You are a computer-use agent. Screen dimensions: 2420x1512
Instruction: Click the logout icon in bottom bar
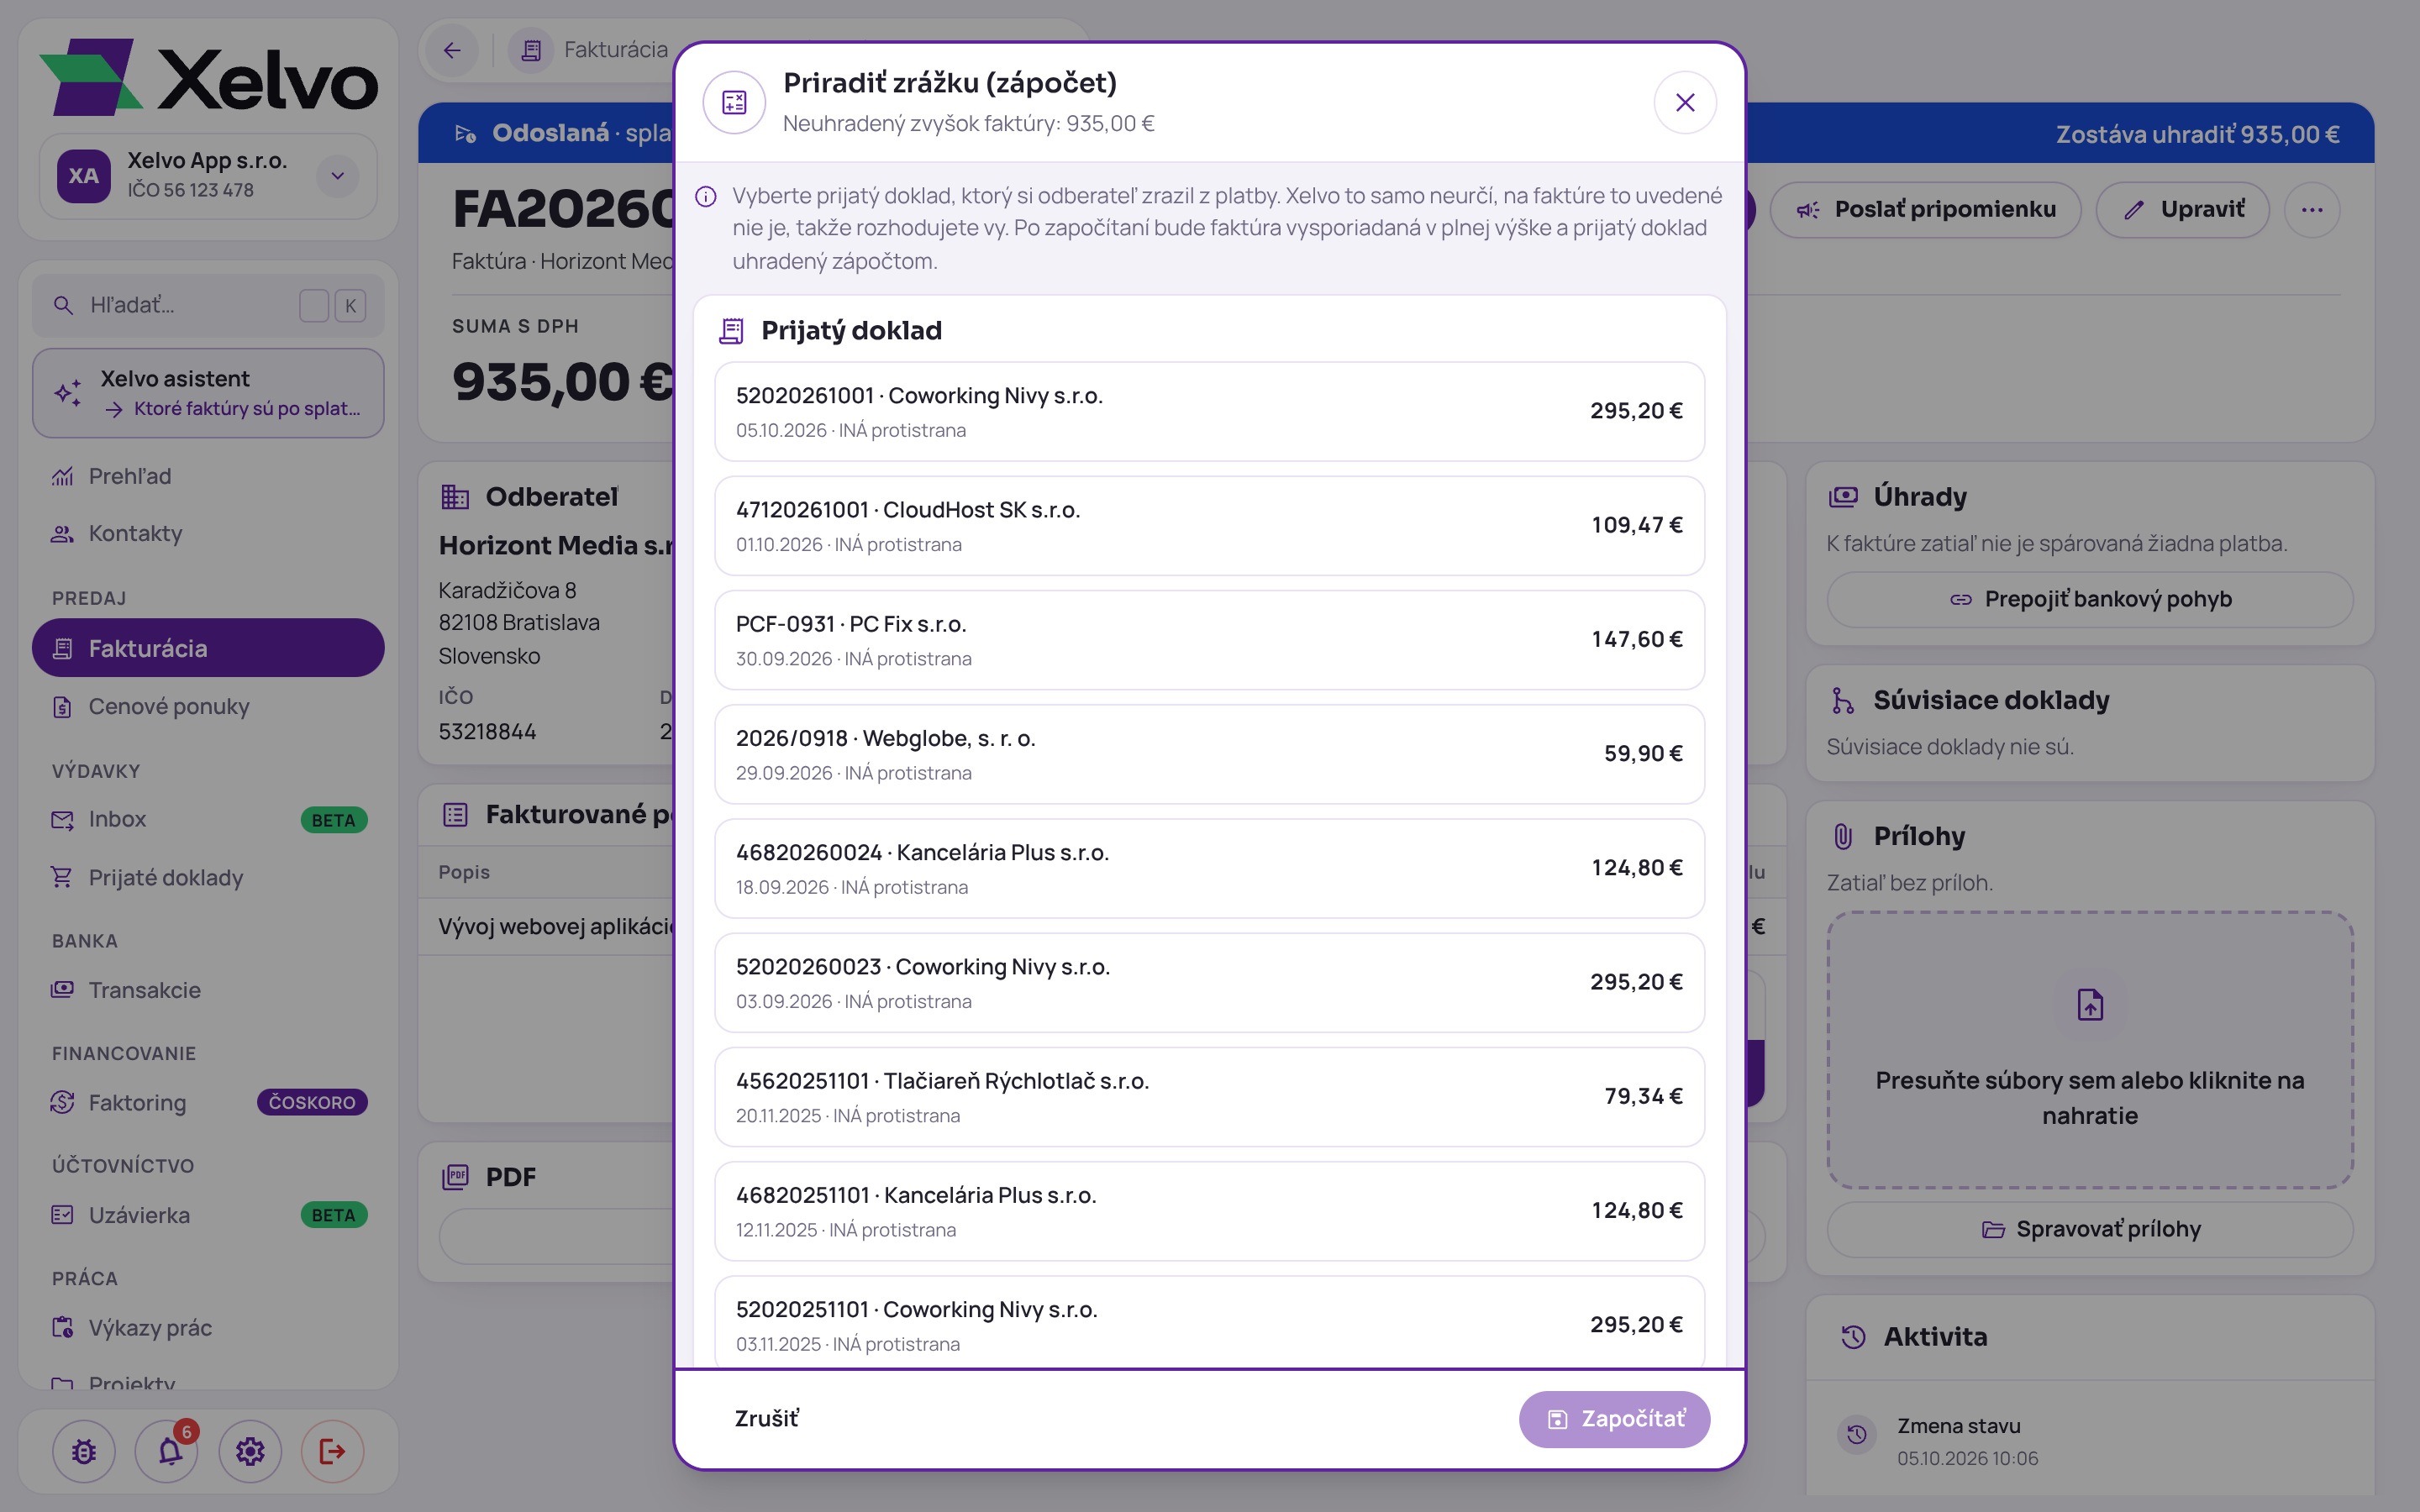[332, 1451]
